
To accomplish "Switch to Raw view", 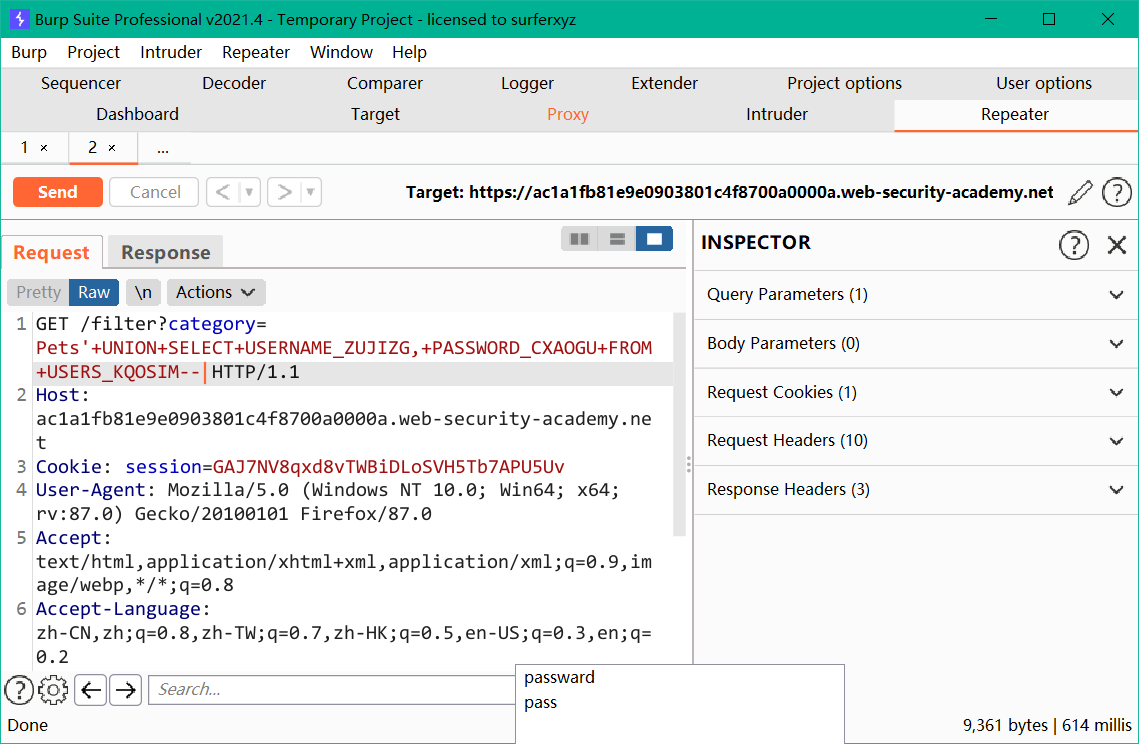I will 94,292.
